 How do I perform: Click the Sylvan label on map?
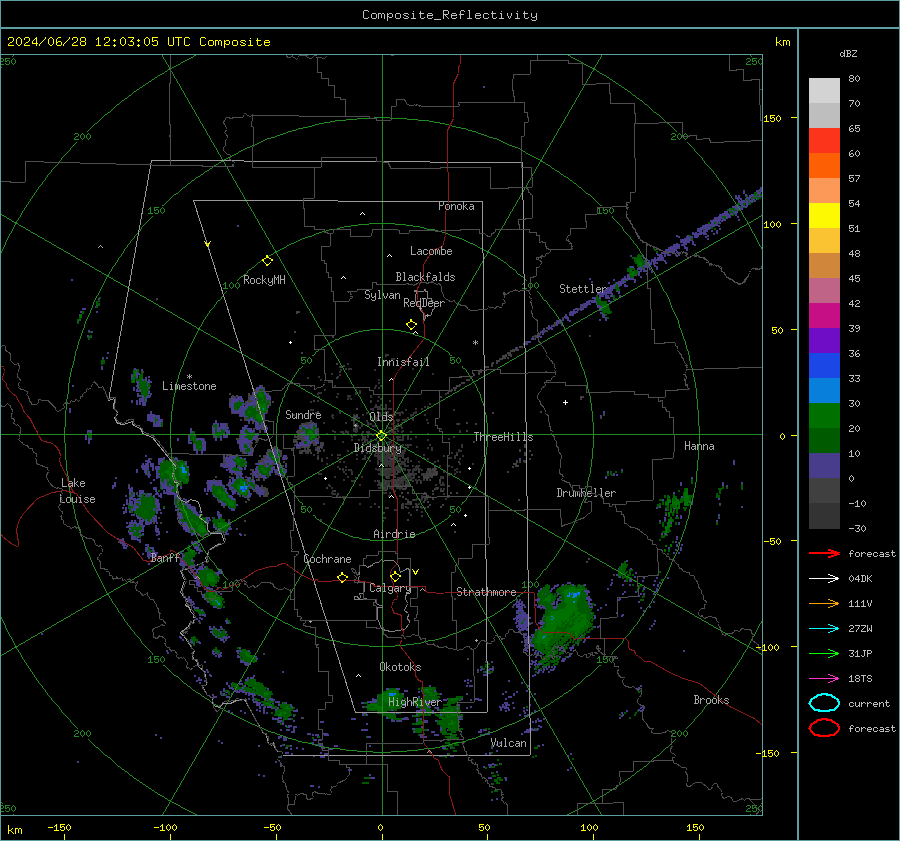[x=382, y=295]
